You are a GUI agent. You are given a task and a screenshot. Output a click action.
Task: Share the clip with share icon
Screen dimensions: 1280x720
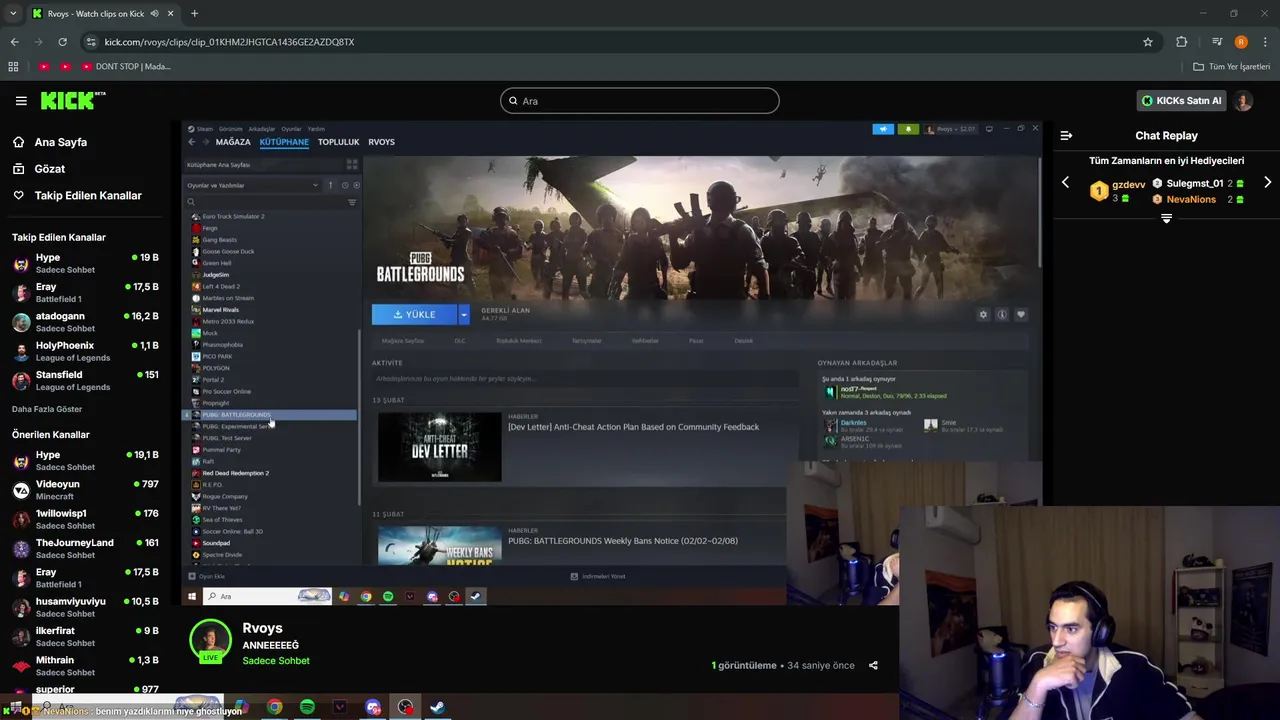[x=873, y=665]
